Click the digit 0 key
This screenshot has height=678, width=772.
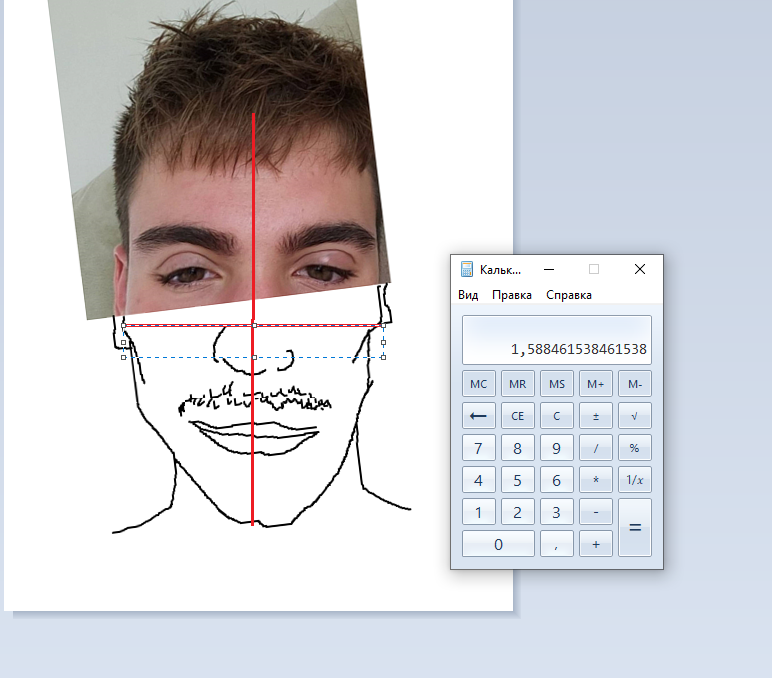(x=498, y=544)
